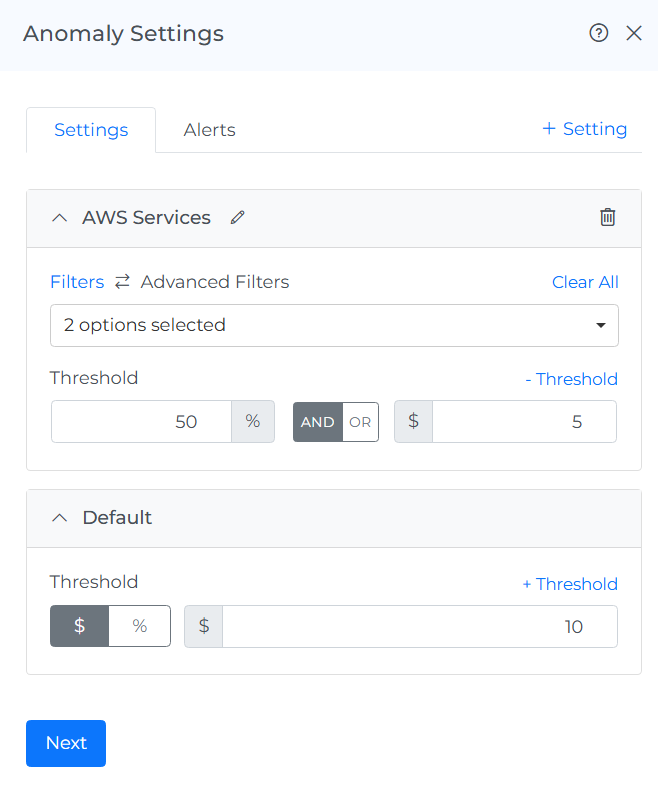Select the OR threshold operator

click(x=360, y=422)
